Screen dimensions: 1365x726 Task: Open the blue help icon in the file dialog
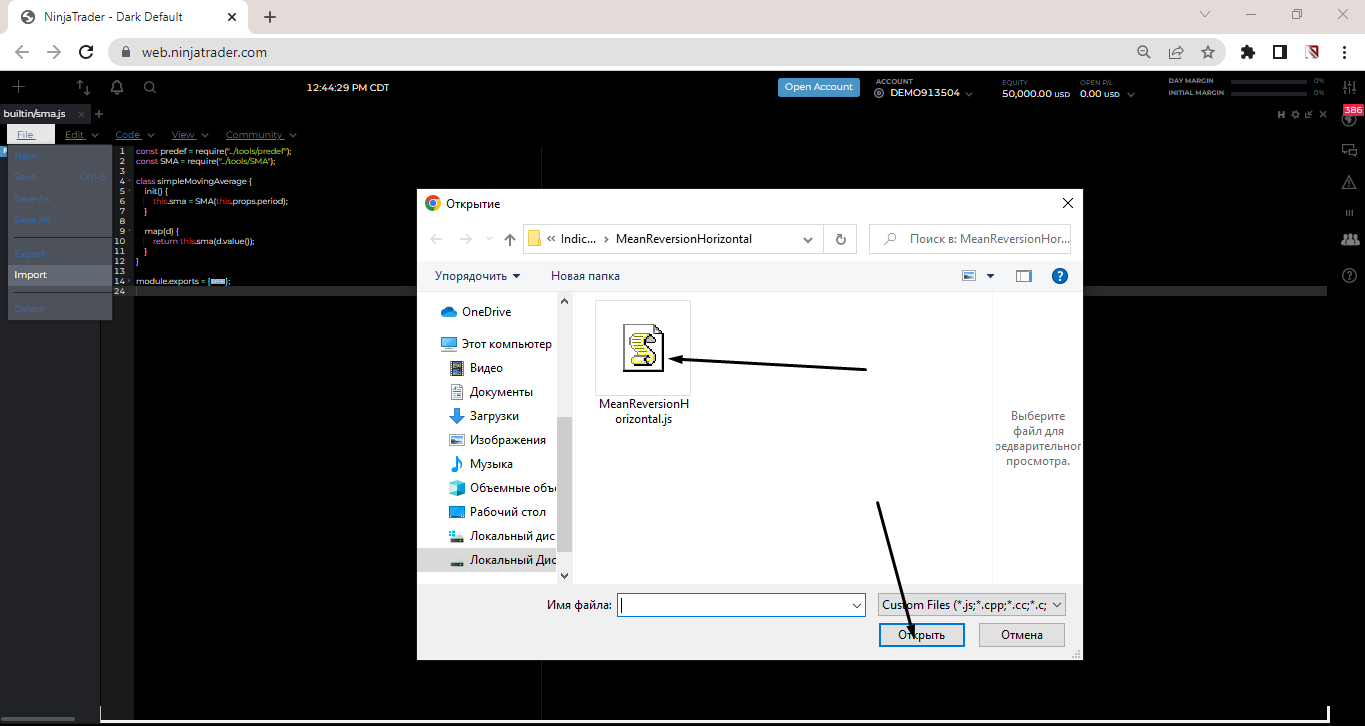(1060, 276)
